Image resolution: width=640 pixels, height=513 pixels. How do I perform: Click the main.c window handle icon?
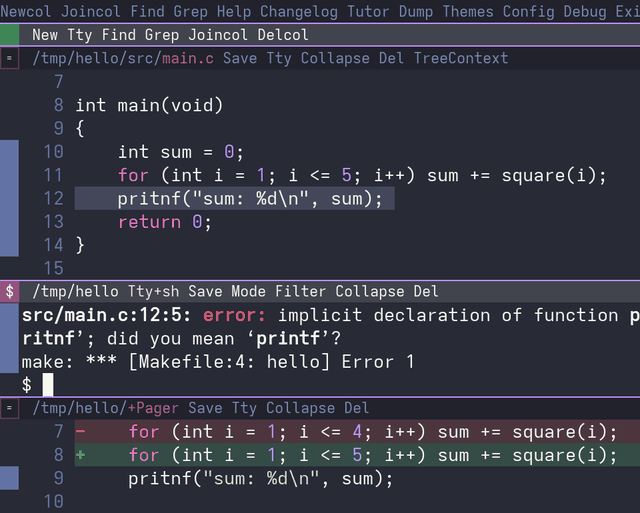[x=9, y=58]
